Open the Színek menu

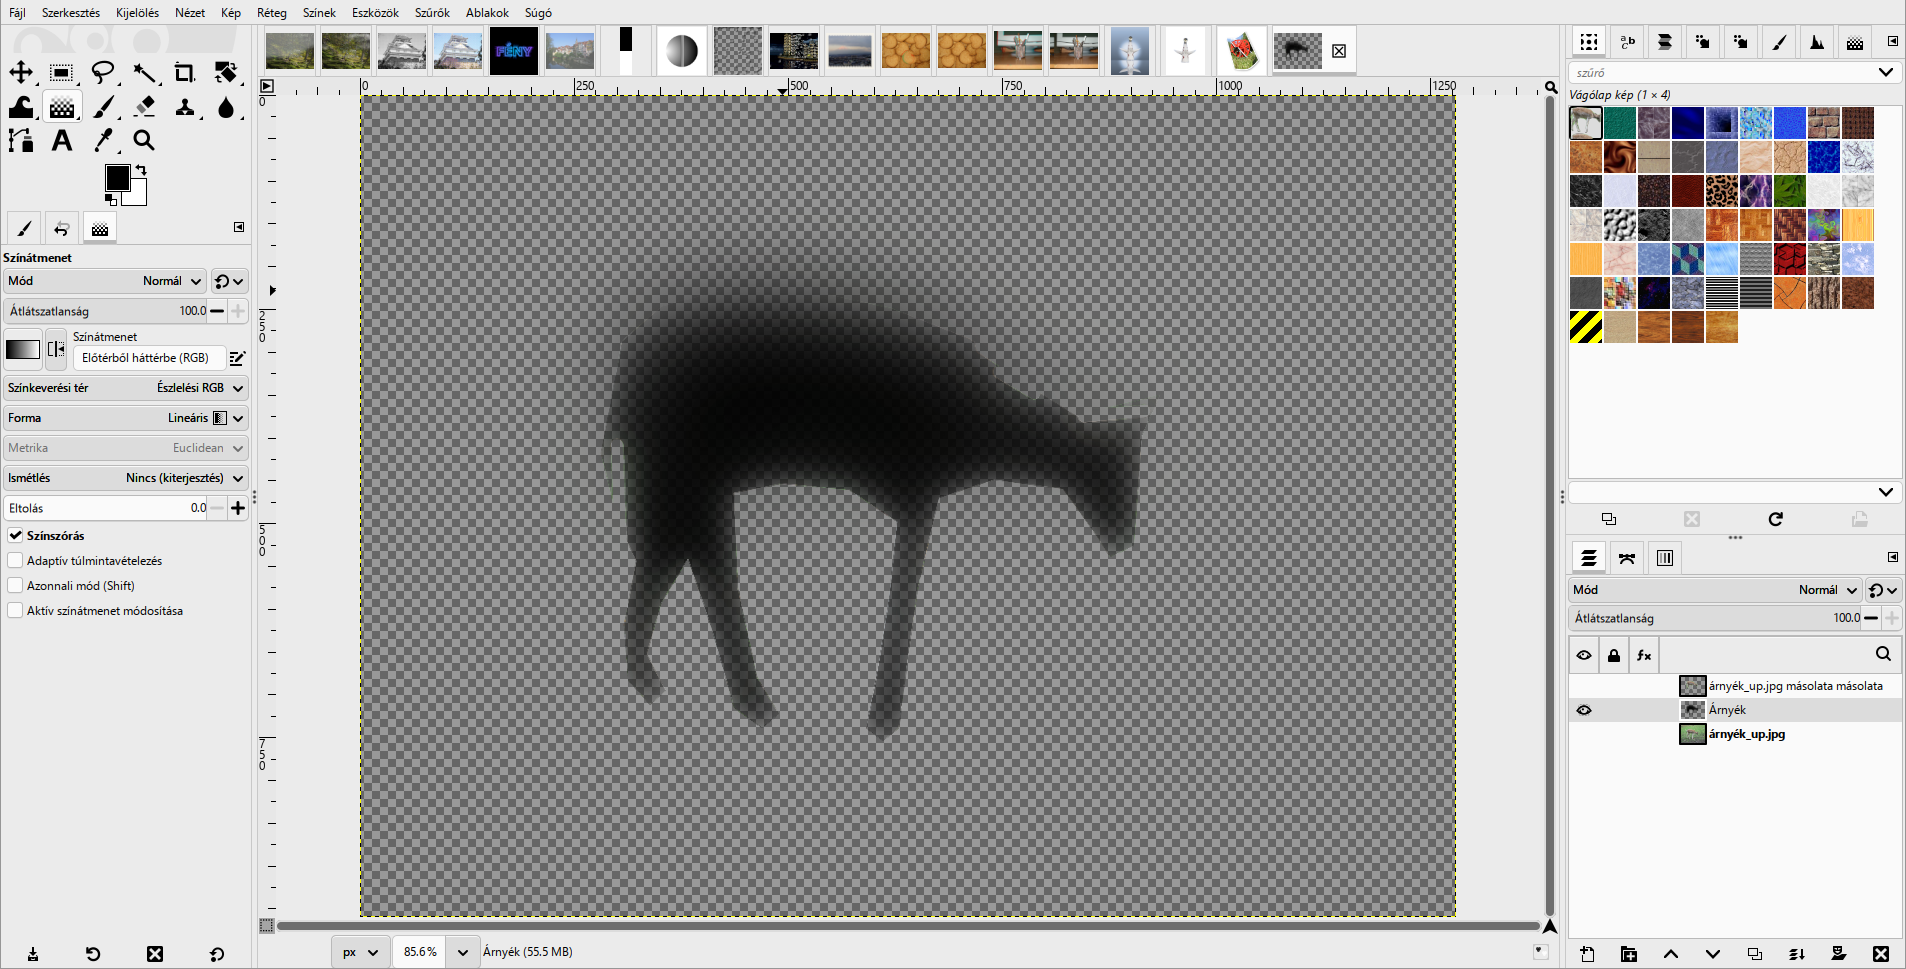pyautogui.click(x=319, y=13)
